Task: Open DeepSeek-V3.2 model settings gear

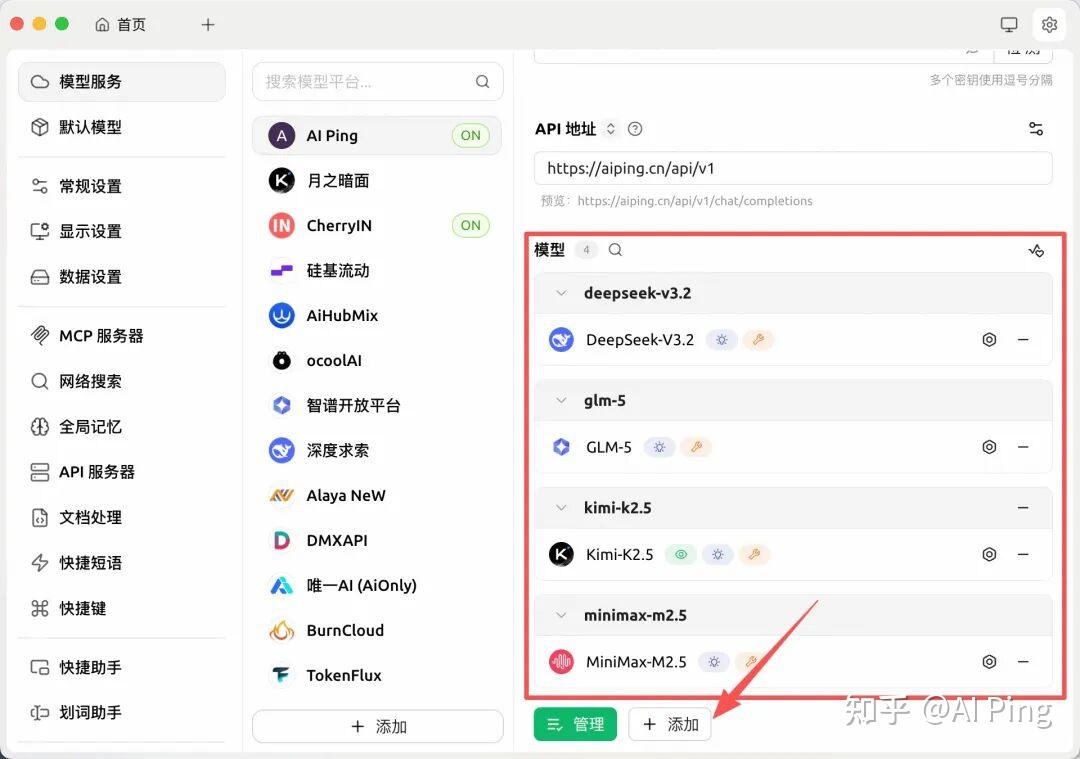Action: click(989, 340)
